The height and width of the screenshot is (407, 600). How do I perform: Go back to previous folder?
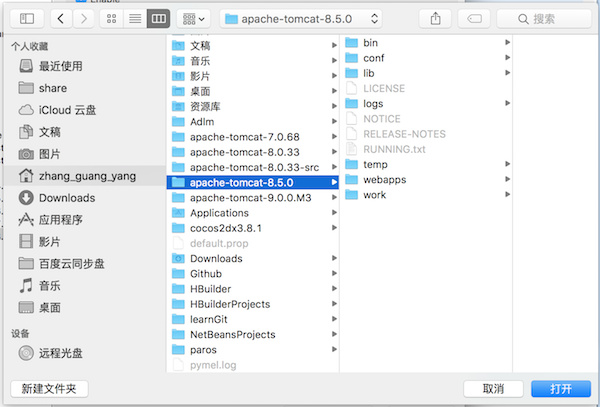(x=60, y=19)
